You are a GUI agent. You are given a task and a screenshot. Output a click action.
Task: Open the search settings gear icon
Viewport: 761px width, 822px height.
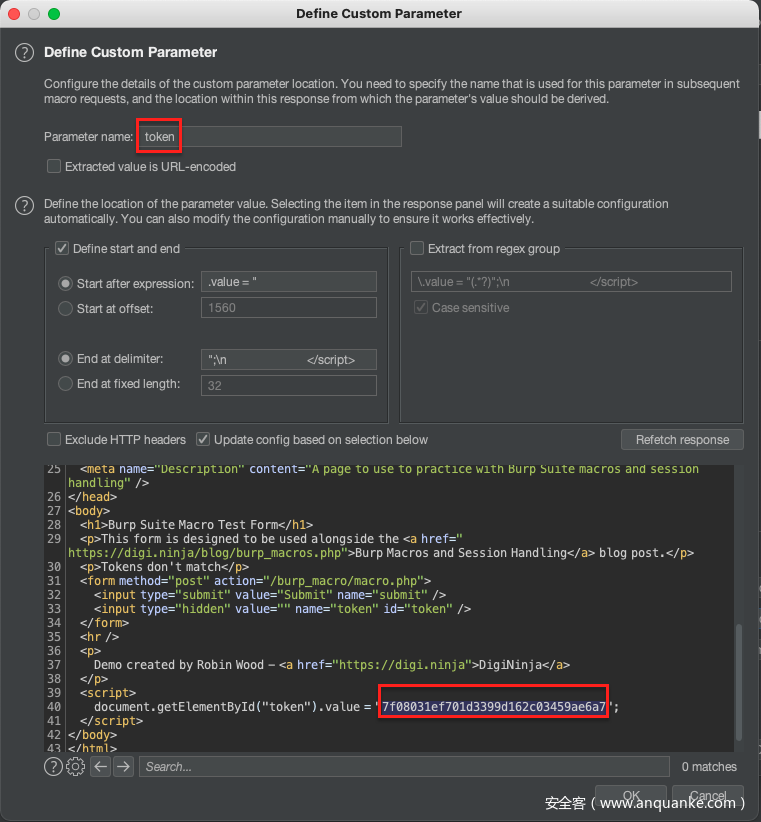[x=75, y=767]
